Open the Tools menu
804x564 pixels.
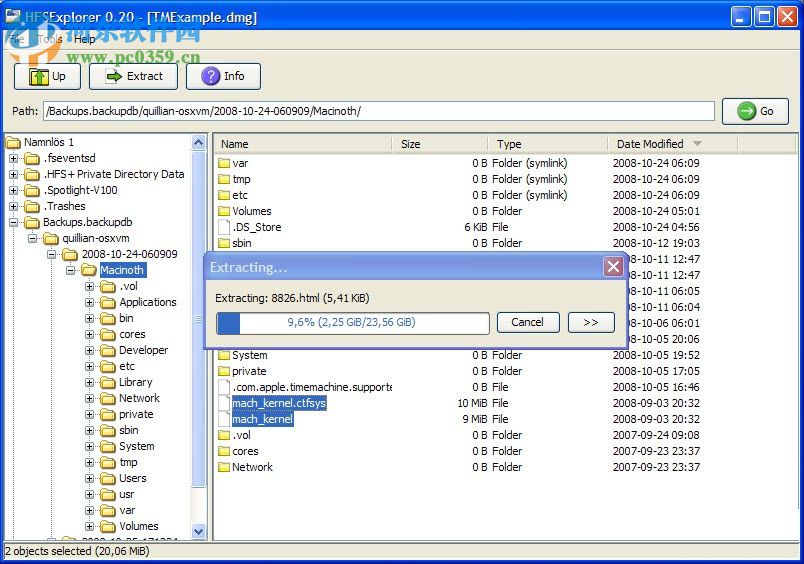pos(52,39)
